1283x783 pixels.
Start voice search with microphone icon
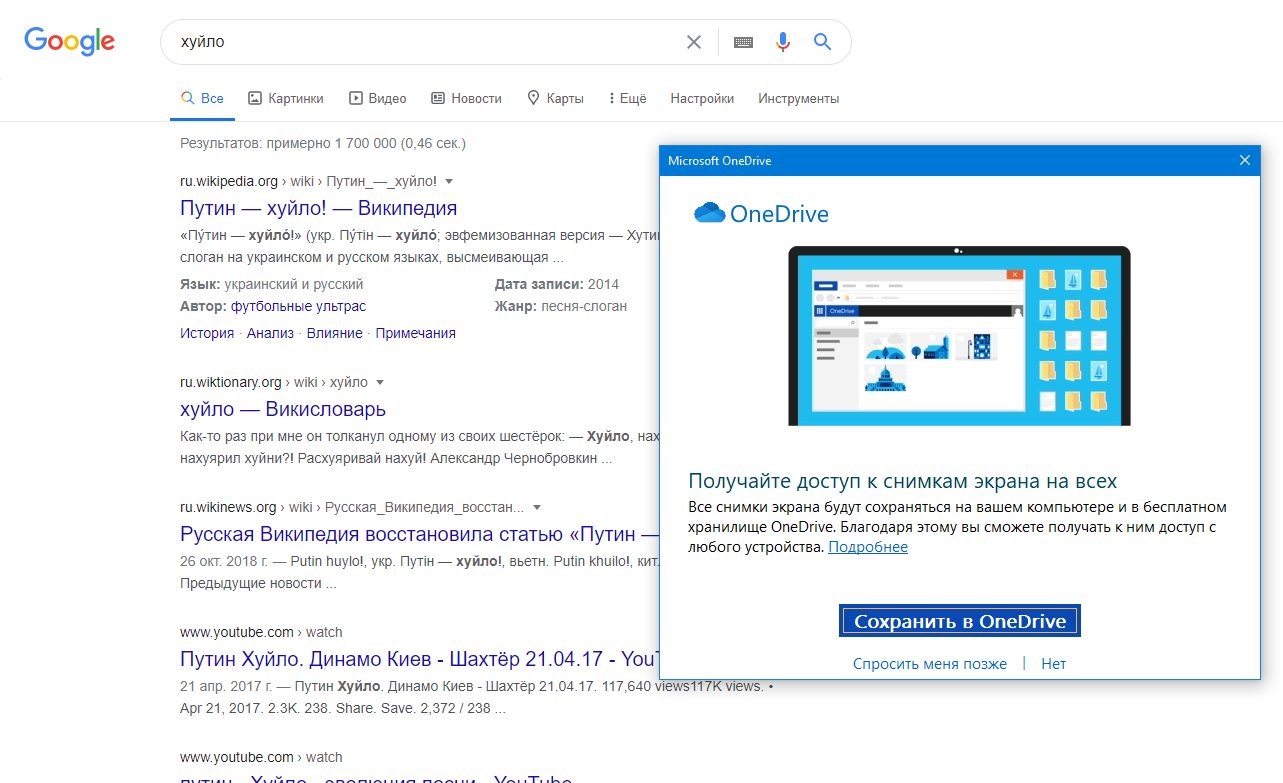click(783, 42)
